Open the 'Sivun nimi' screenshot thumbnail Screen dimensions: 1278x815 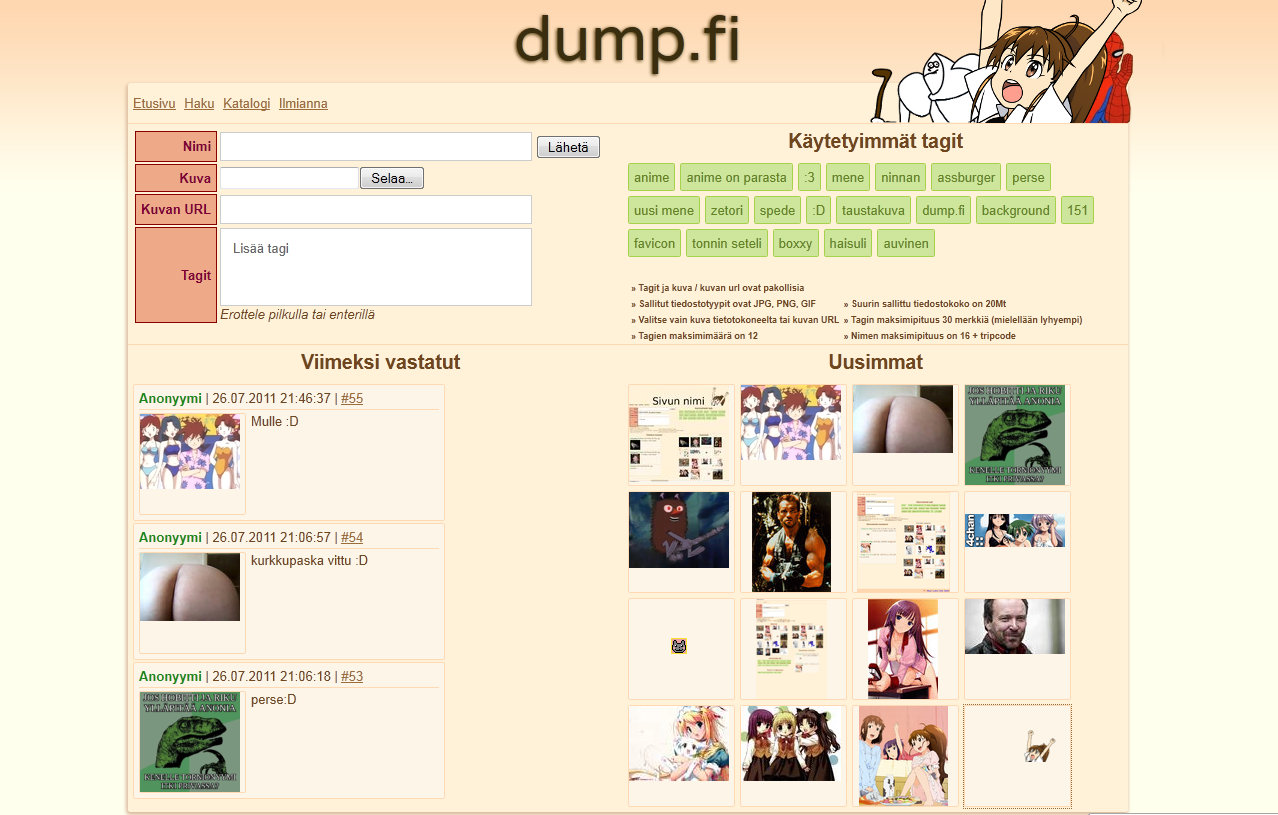[680, 434]
